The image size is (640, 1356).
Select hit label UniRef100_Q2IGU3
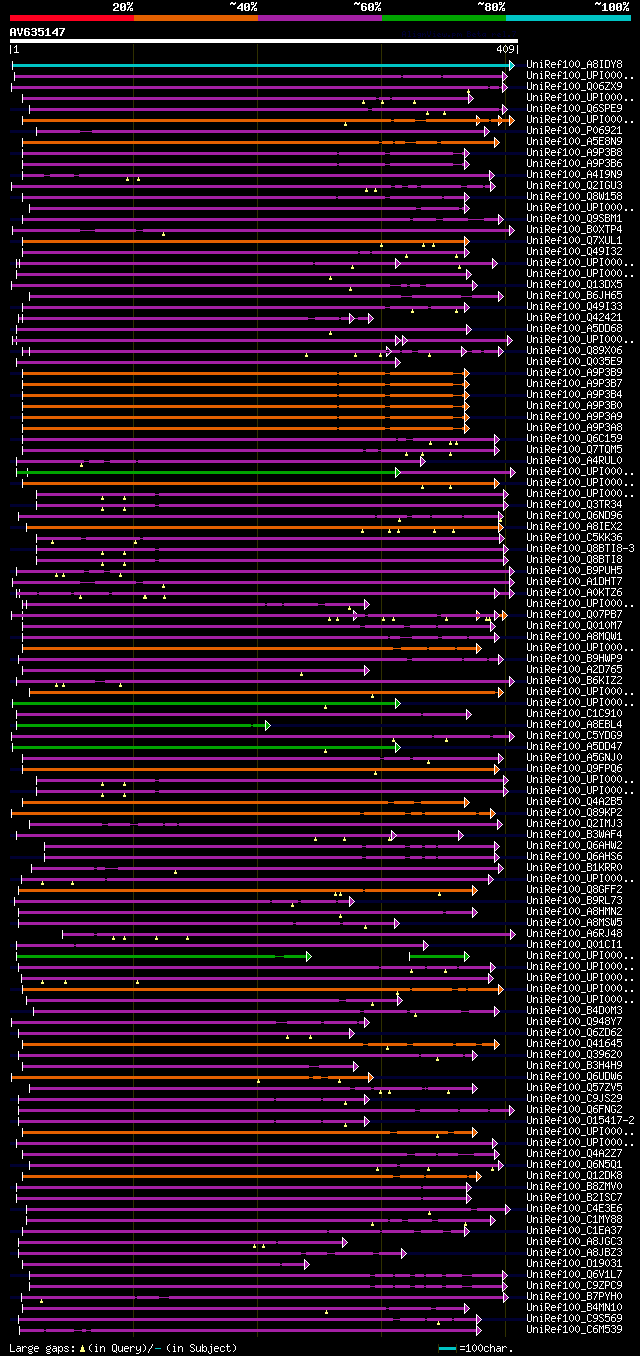(x=576, y=186)
